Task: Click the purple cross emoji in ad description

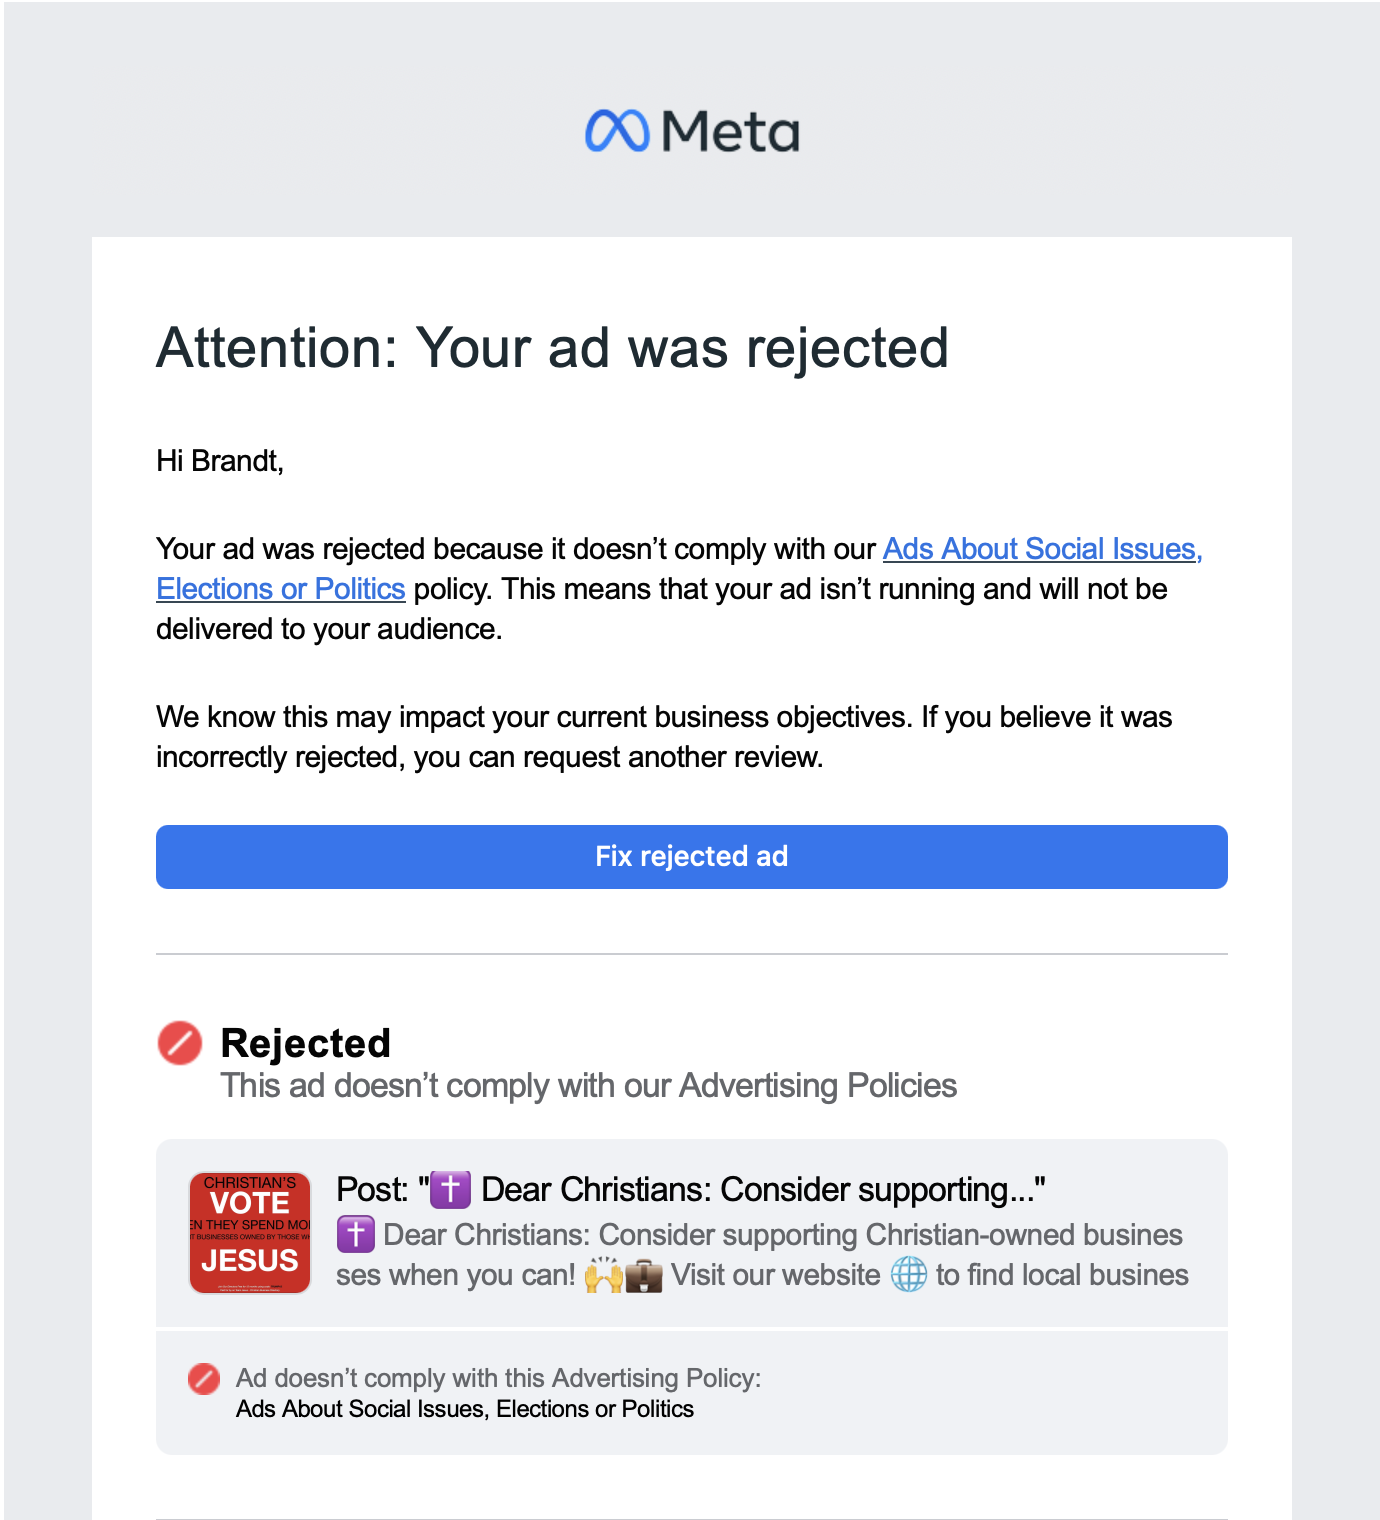Action: [356, 1235]
